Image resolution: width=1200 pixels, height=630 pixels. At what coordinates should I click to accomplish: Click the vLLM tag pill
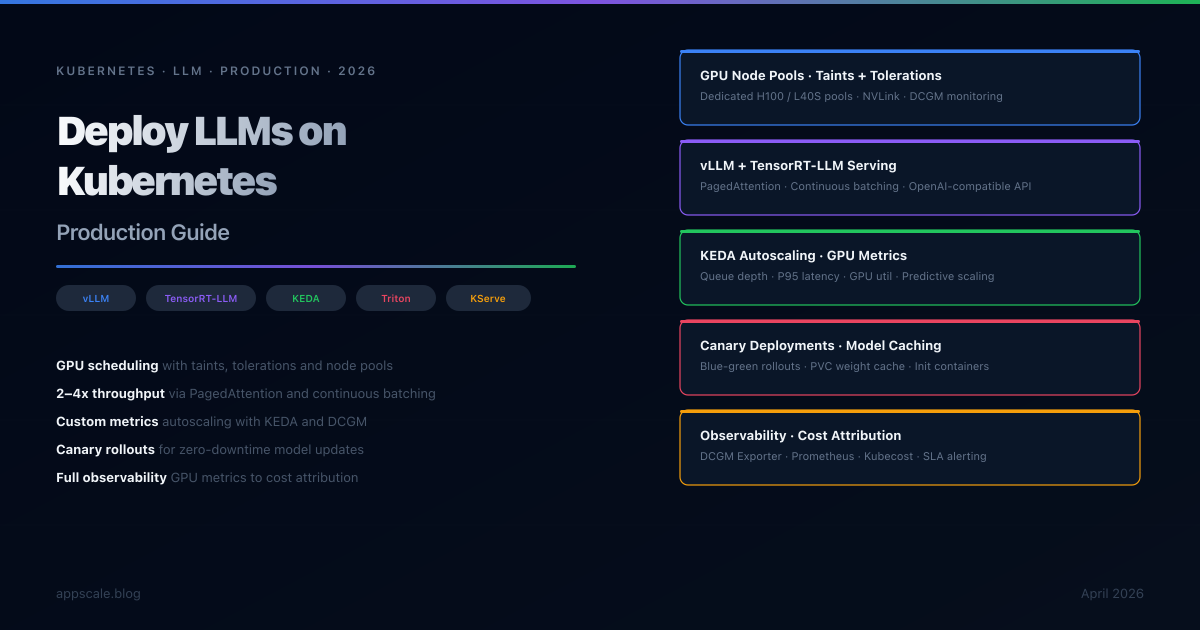tap(96, 298)
